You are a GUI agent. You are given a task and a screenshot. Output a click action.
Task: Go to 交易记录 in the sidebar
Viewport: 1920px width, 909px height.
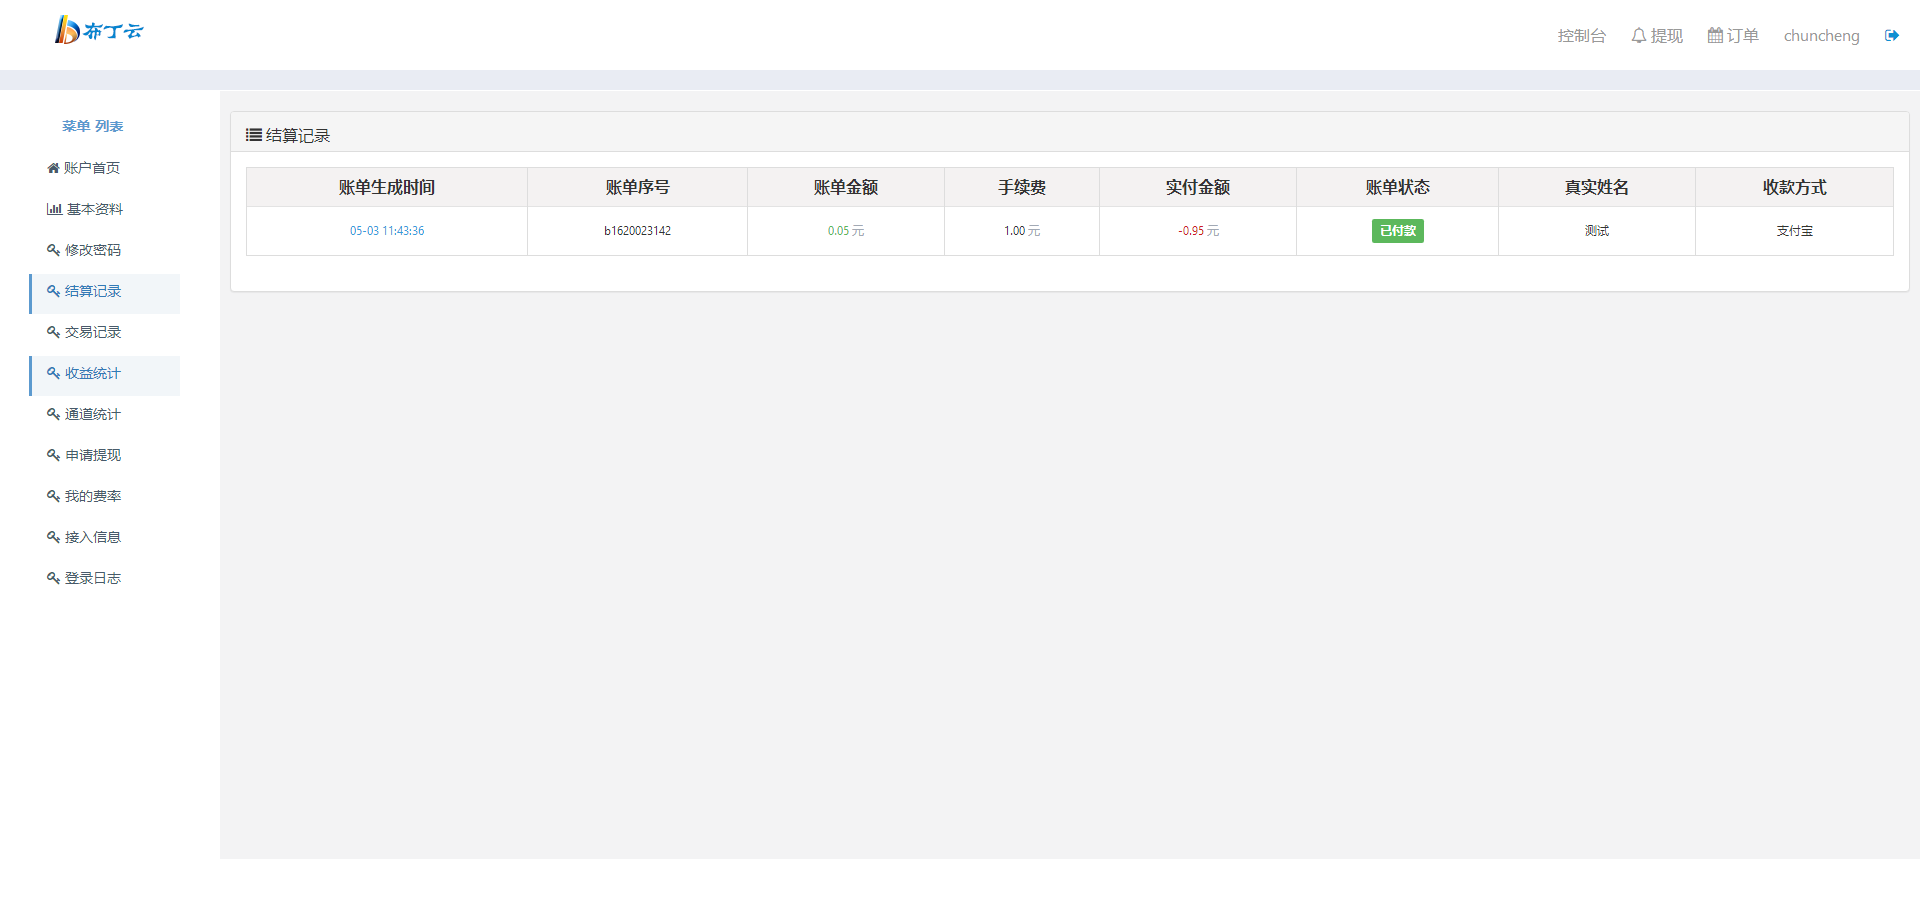(92, 332)
